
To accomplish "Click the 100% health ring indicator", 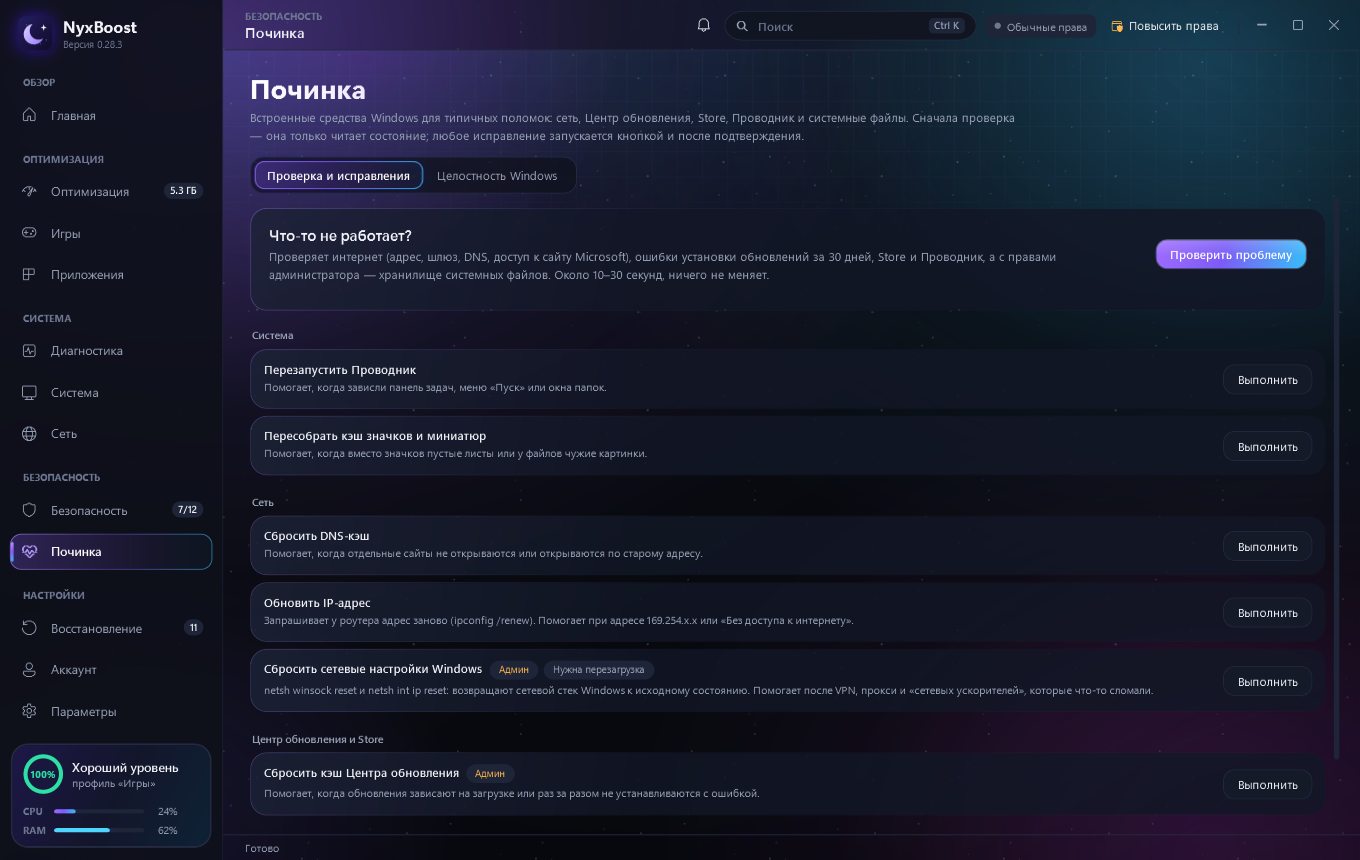I will tap(43, 774).
